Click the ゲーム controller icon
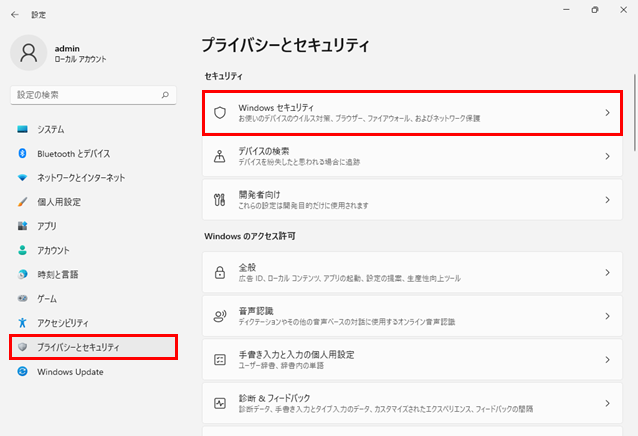The image size is (638, 436). pos(22,299)
